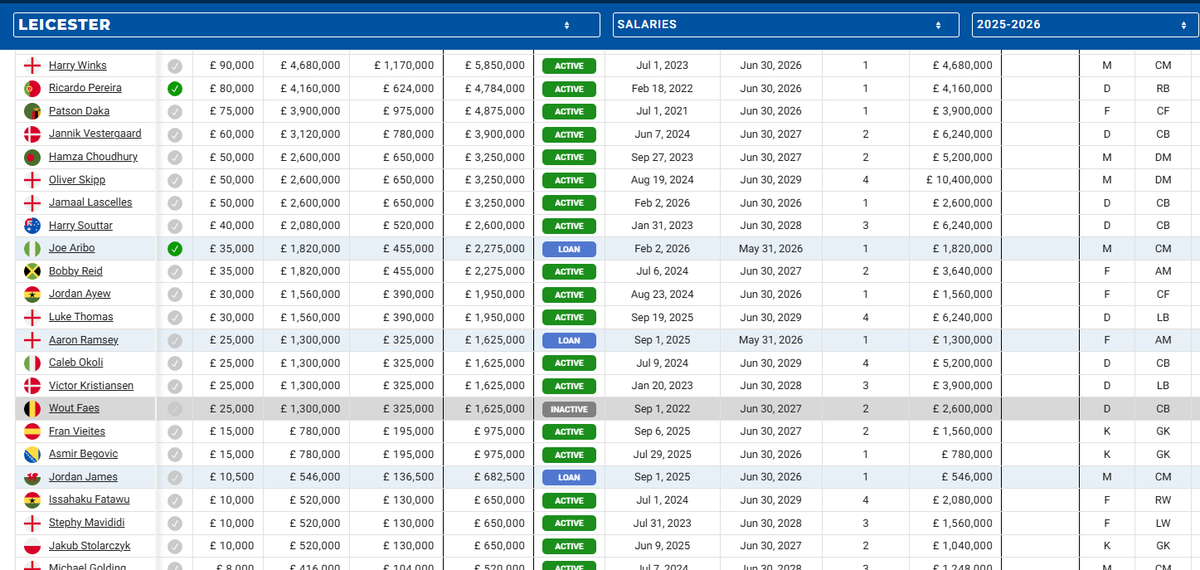Click Denmark flag icon beside Victor Kristiansen
This screenshot has width=1200, height=570.
tap(32, 385)
